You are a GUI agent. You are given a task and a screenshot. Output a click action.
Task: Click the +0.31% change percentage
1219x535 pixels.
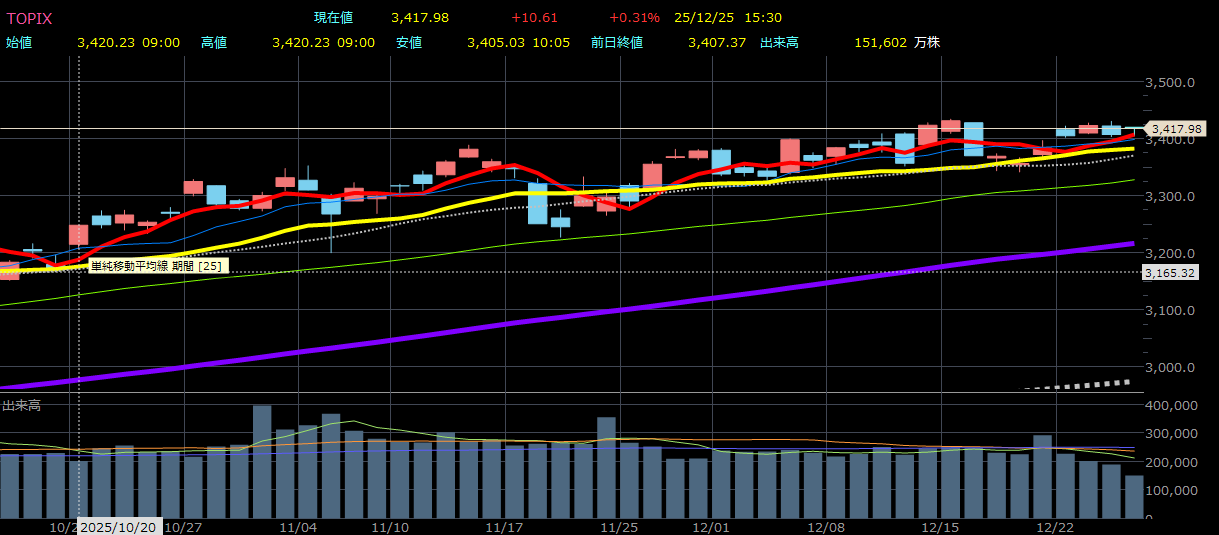[634, 18]
